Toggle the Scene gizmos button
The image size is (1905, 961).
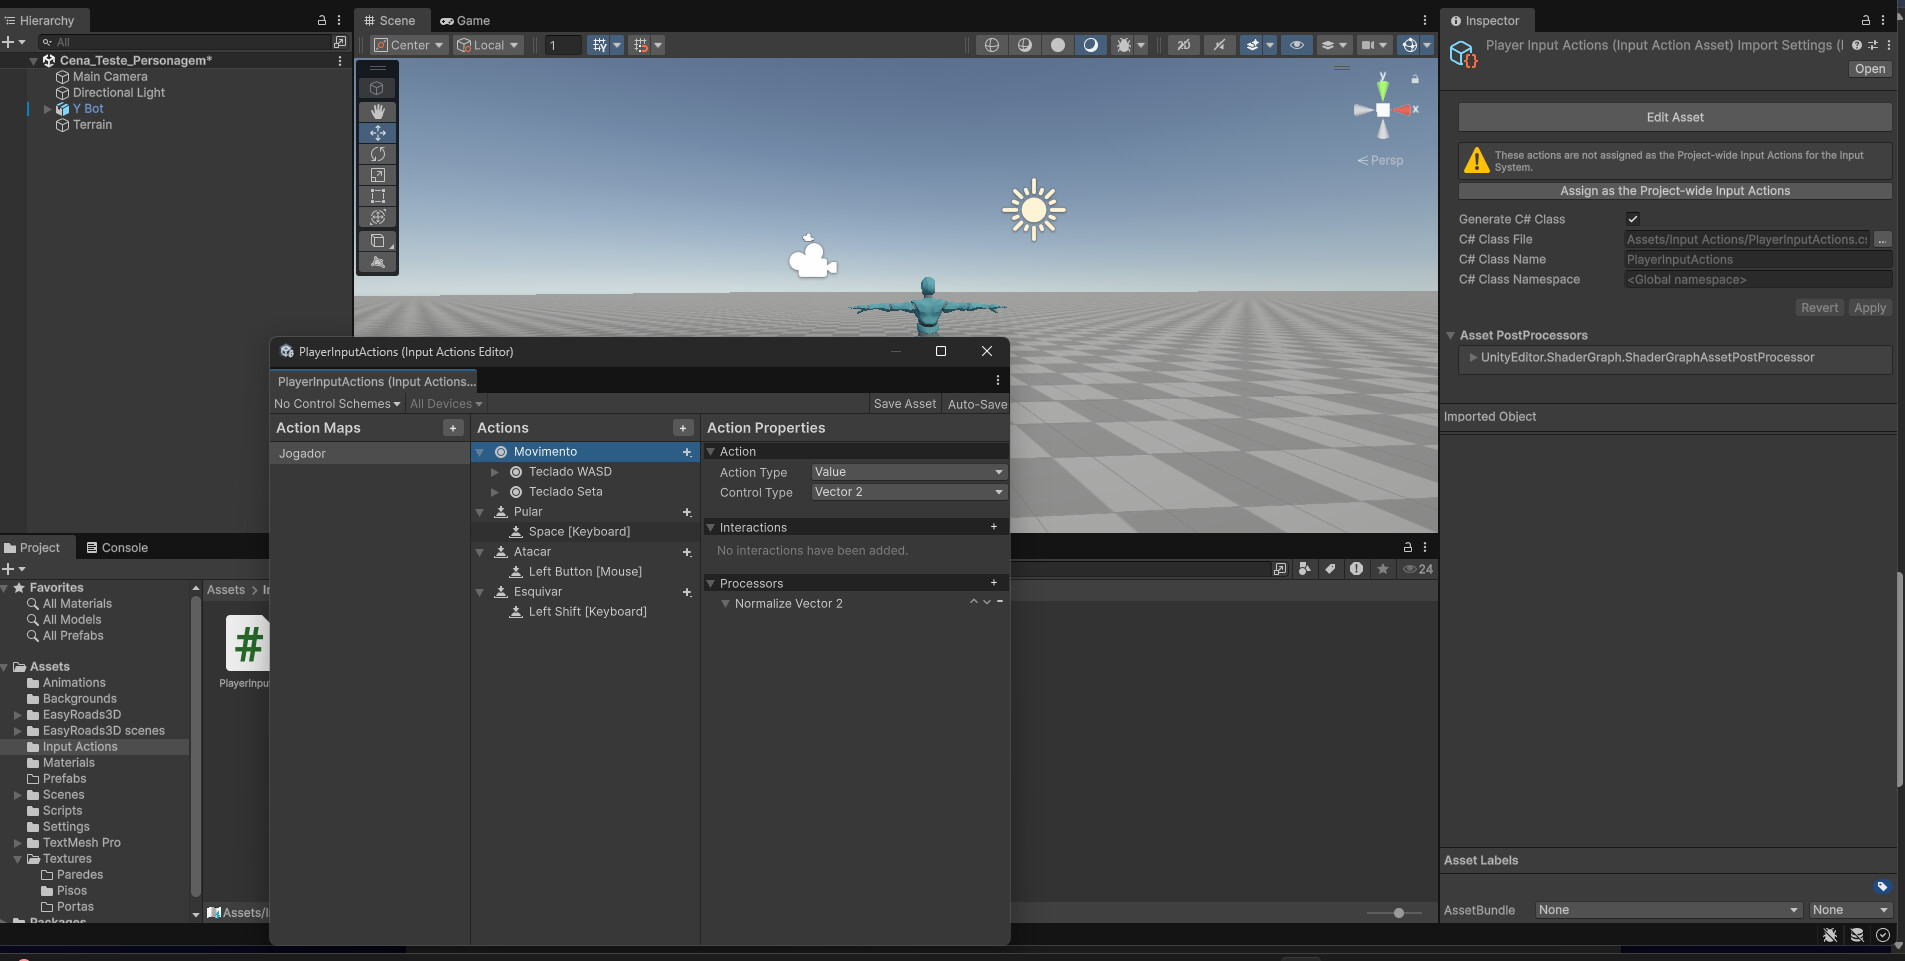[x=1410, y=45]
